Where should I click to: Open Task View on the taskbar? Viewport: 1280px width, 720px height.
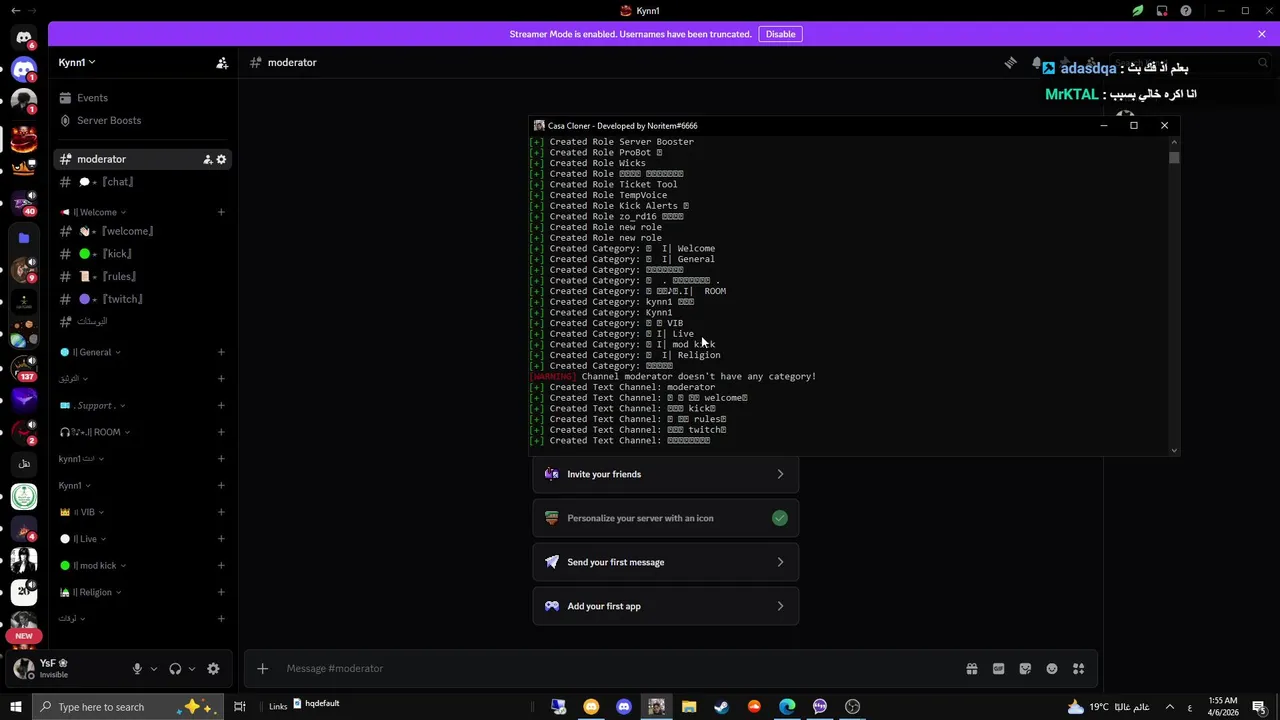pyautogui.click(x=240, y=707)
